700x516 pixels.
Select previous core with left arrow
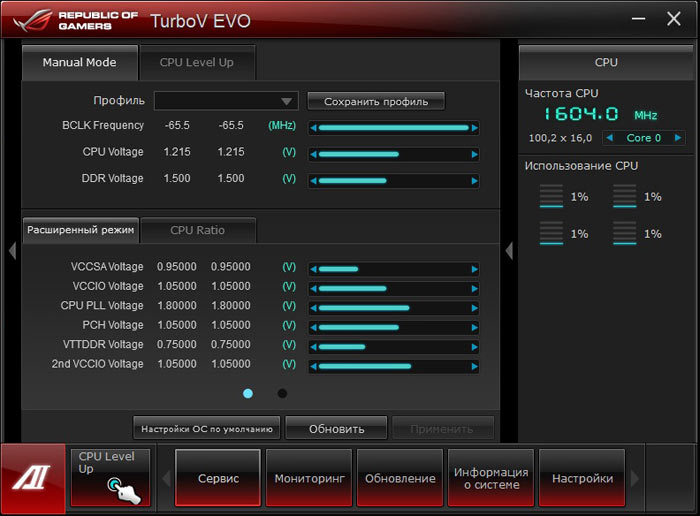[608, 138]
